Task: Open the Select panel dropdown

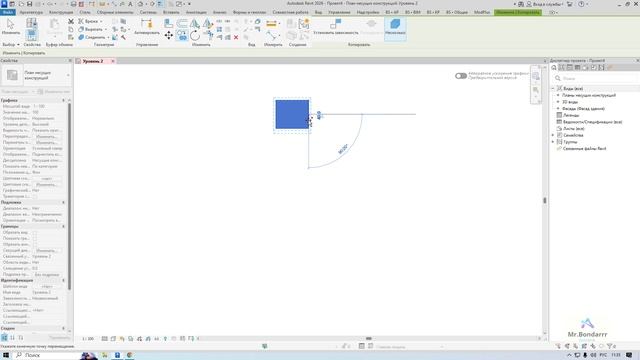Action: [x=11, y=44]
